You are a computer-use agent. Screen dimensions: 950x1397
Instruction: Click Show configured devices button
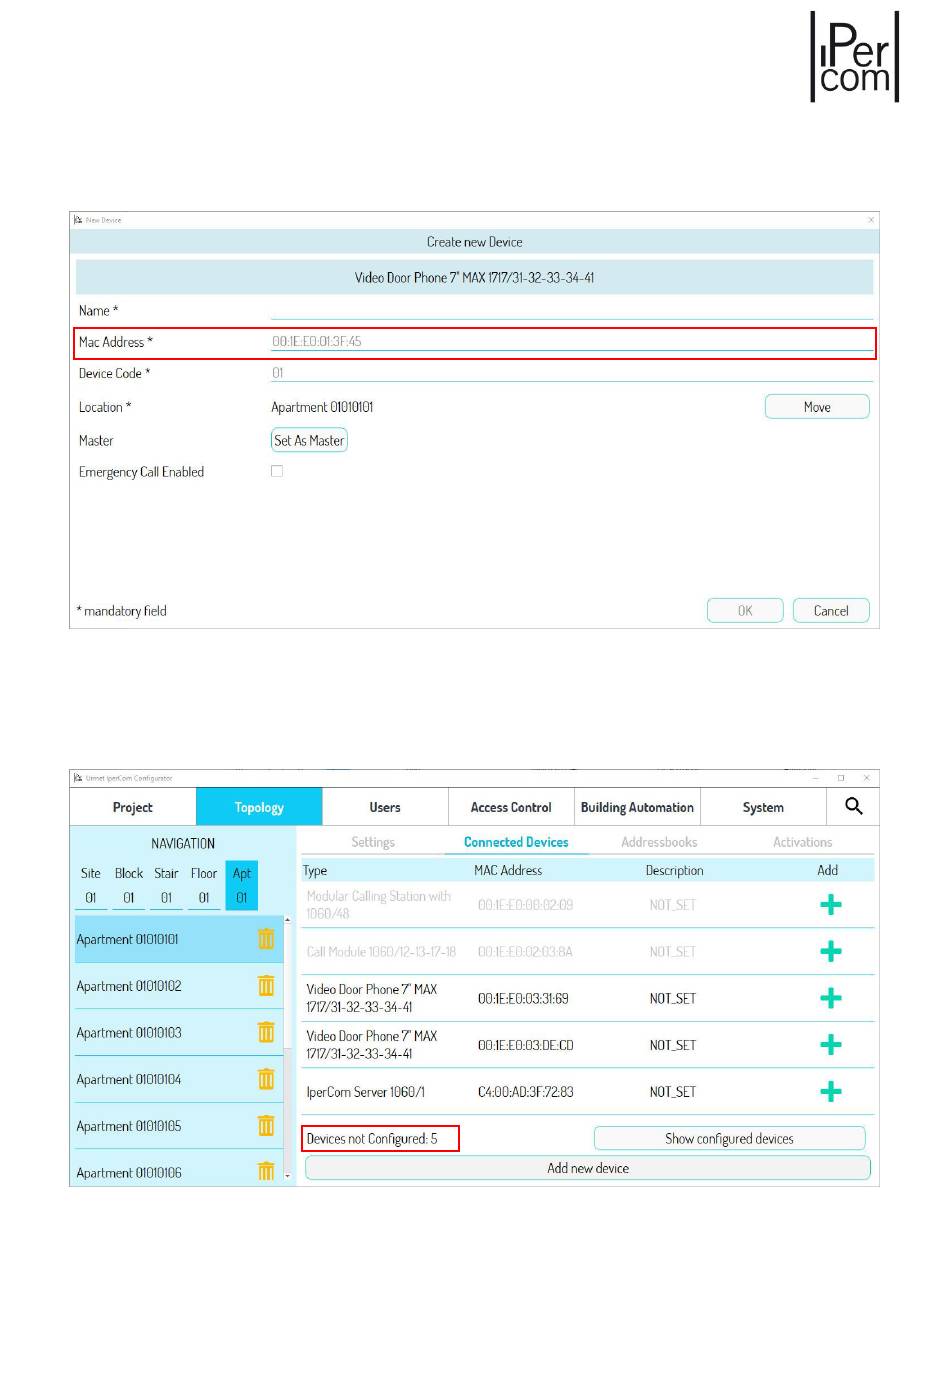(x=729, y=1139)
